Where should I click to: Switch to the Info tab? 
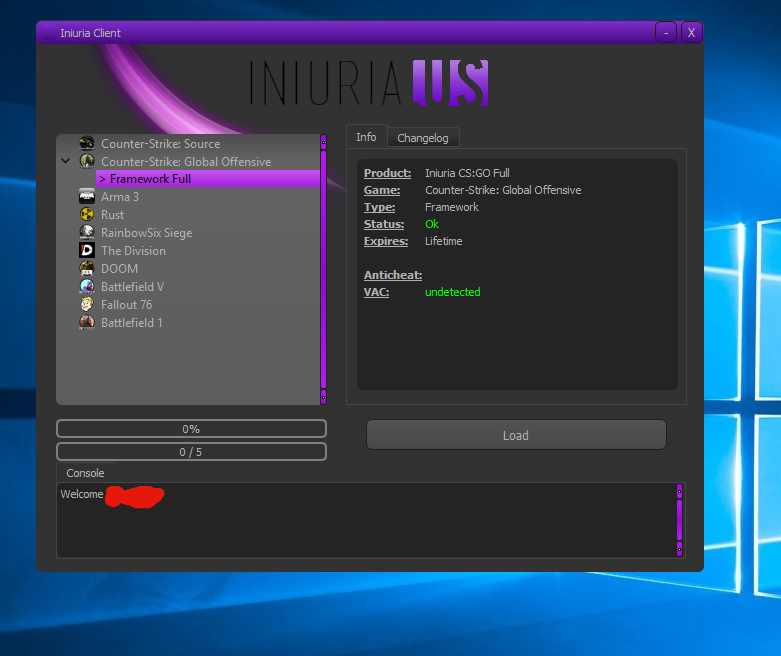tap(366, 137)
